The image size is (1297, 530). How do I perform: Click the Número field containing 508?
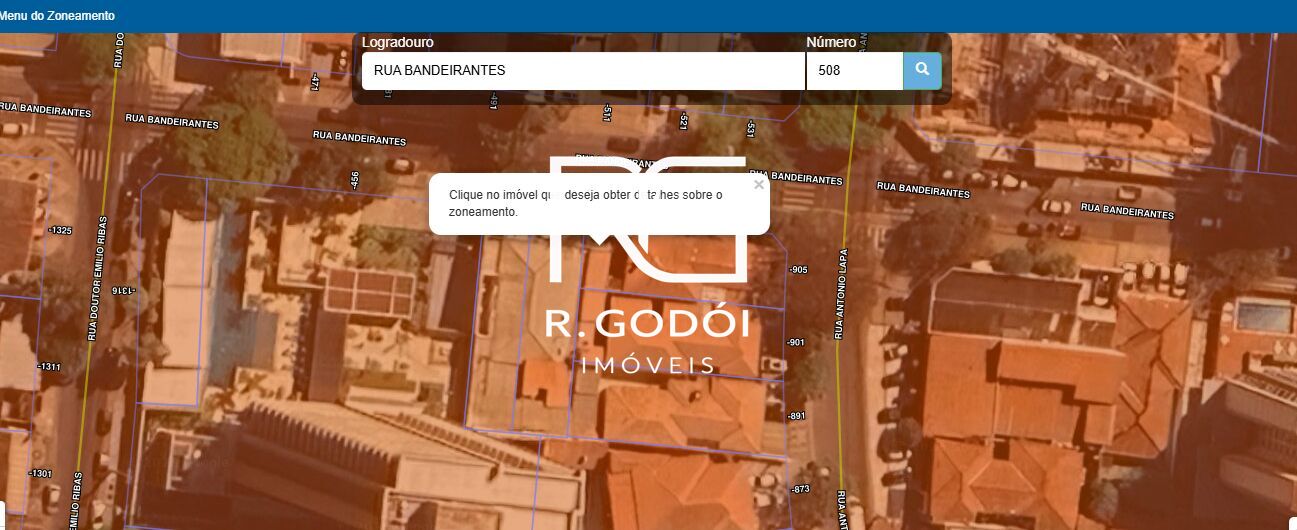[853, 71]
